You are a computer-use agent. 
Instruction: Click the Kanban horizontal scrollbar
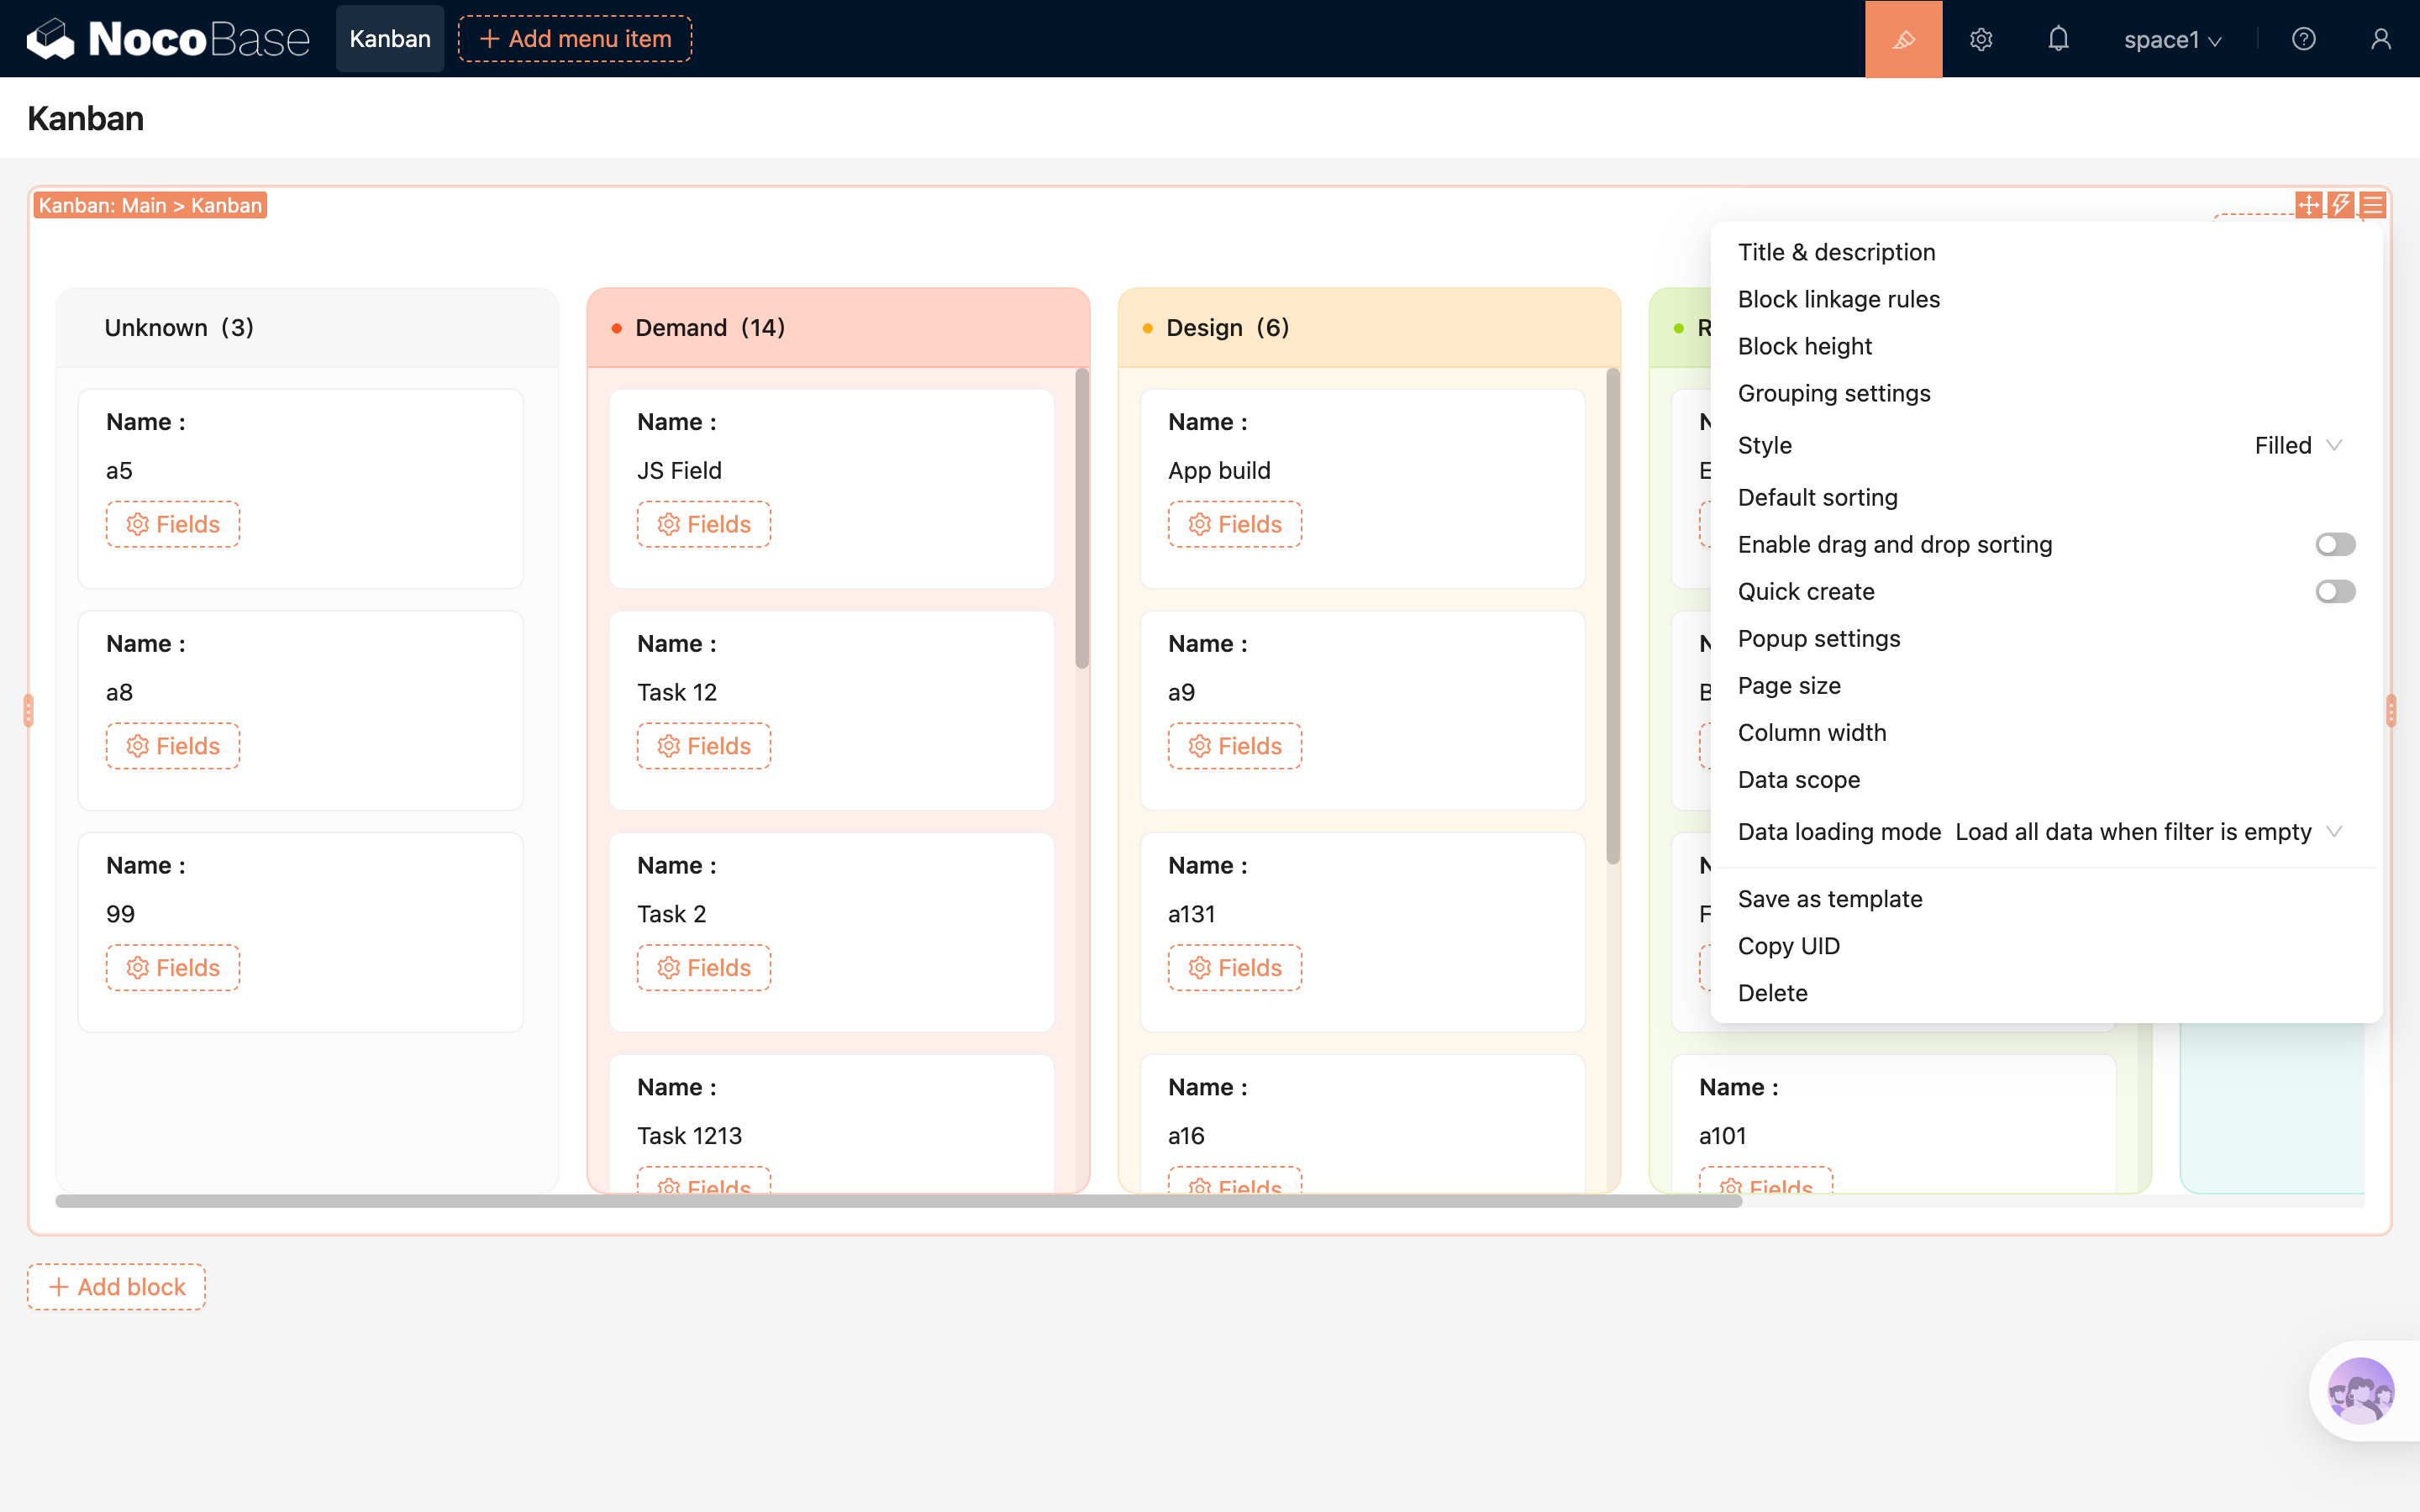point(898,1201)
